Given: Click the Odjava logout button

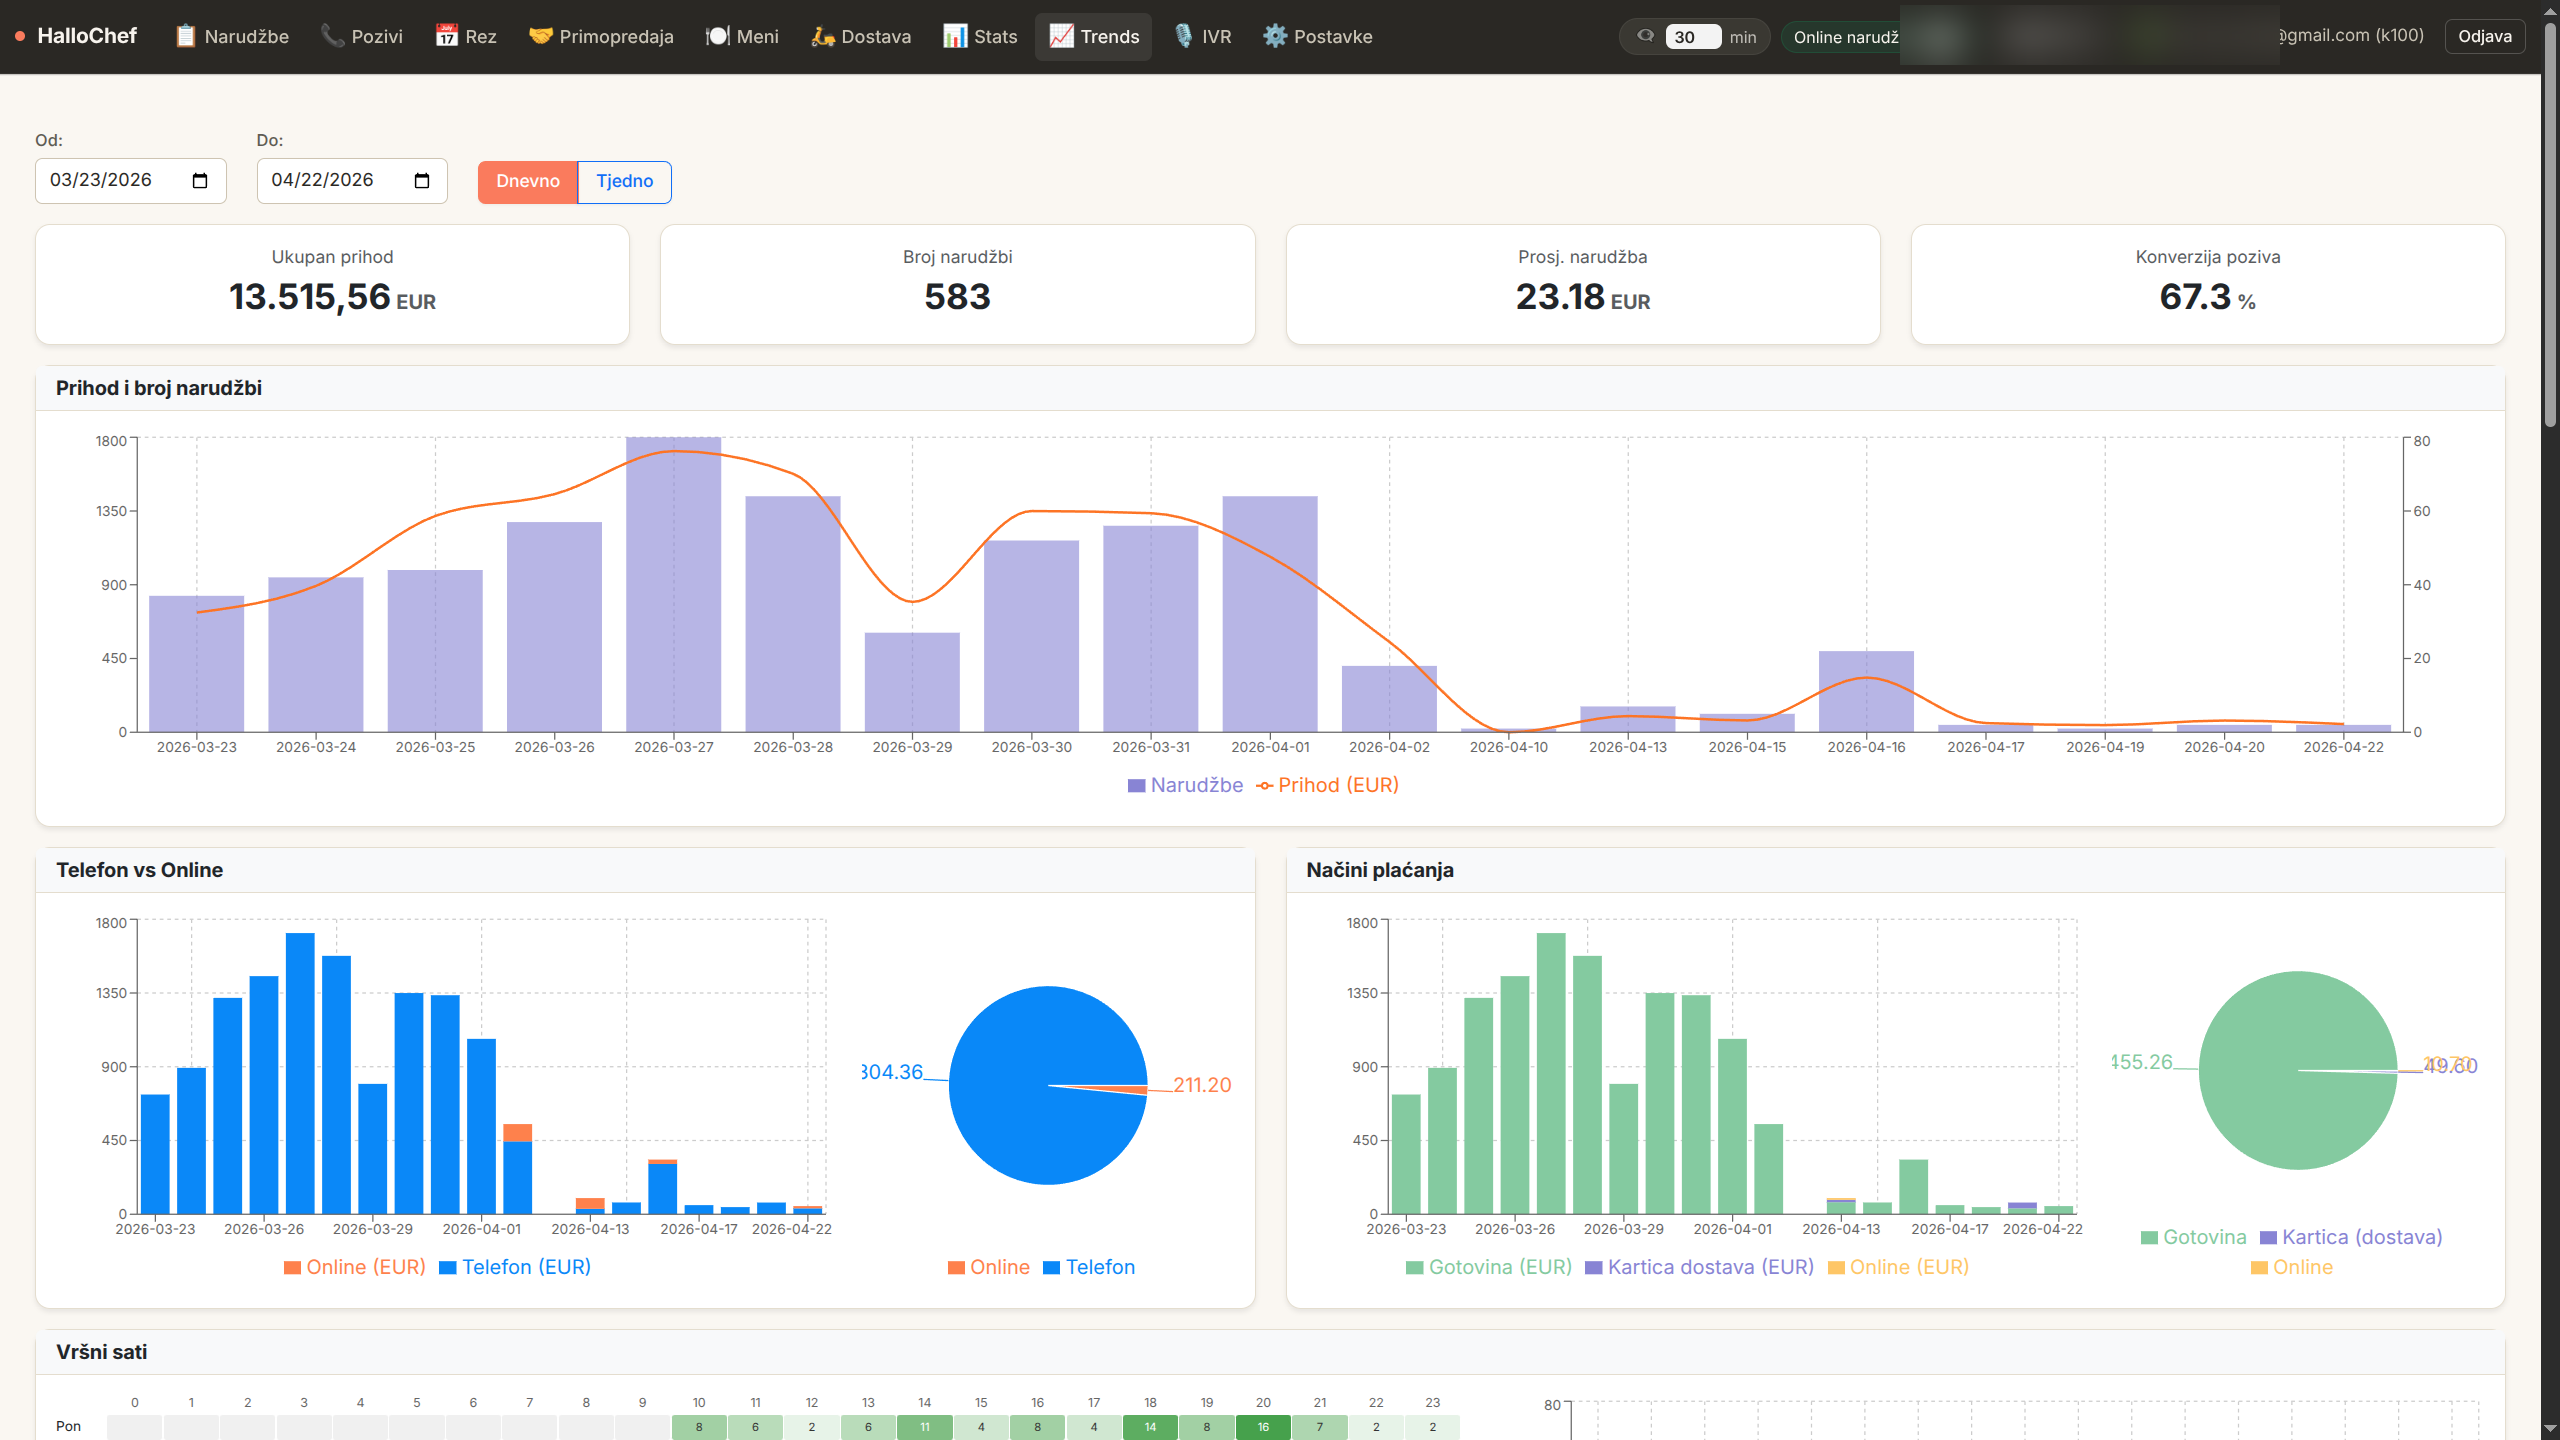Looking at the screenshot, I should (2484, 36).
